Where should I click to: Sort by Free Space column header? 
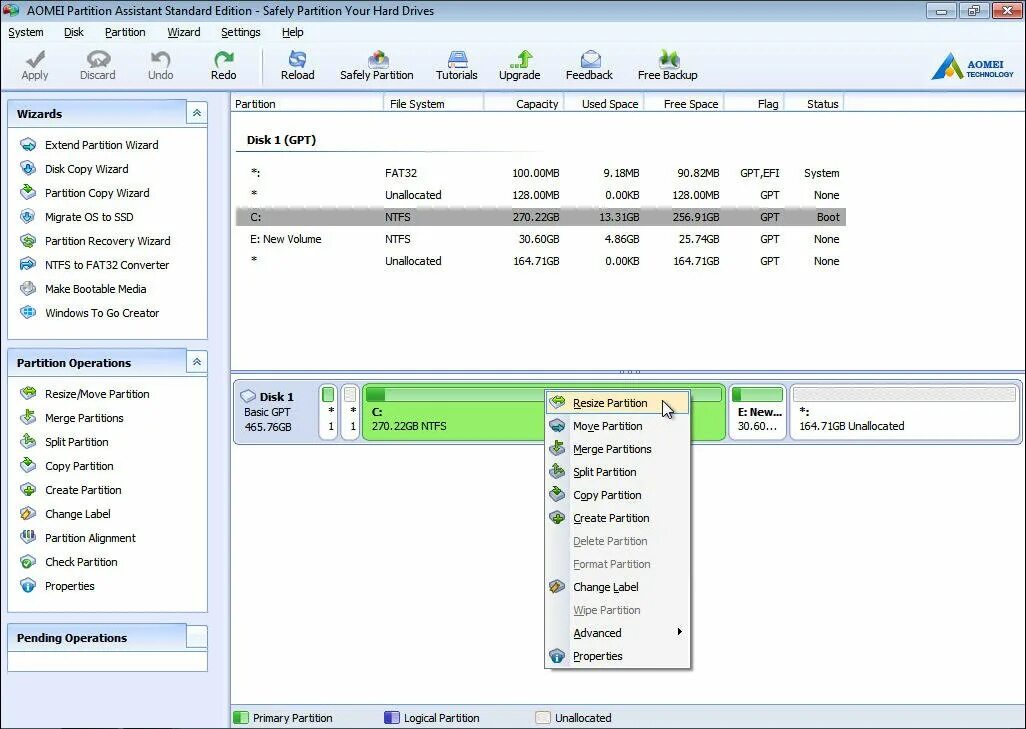click(684, 103)
